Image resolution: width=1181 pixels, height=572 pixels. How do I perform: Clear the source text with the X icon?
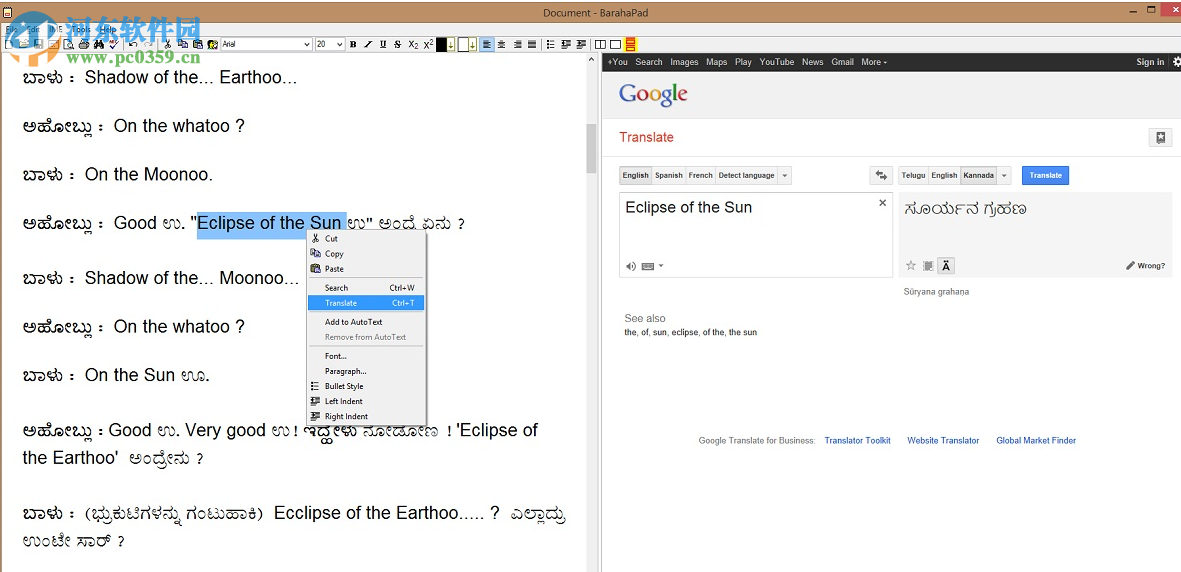pyautogui.click(x=882, y=203)
